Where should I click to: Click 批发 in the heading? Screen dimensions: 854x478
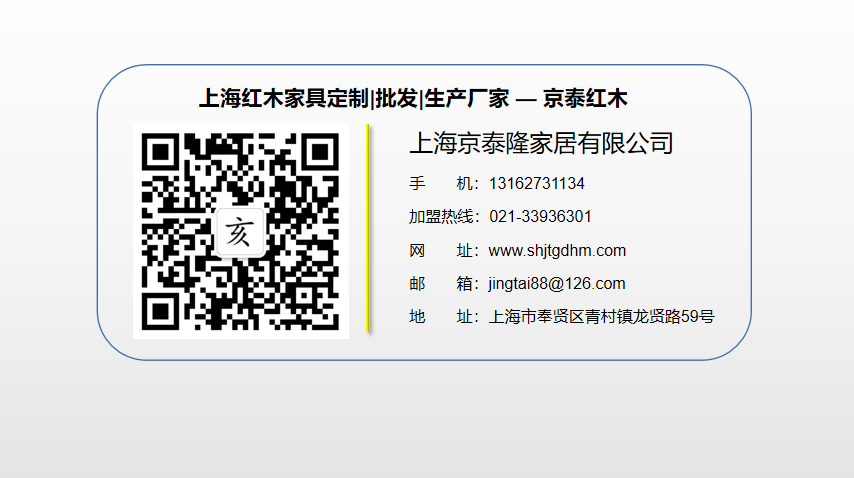coord(396,98)
